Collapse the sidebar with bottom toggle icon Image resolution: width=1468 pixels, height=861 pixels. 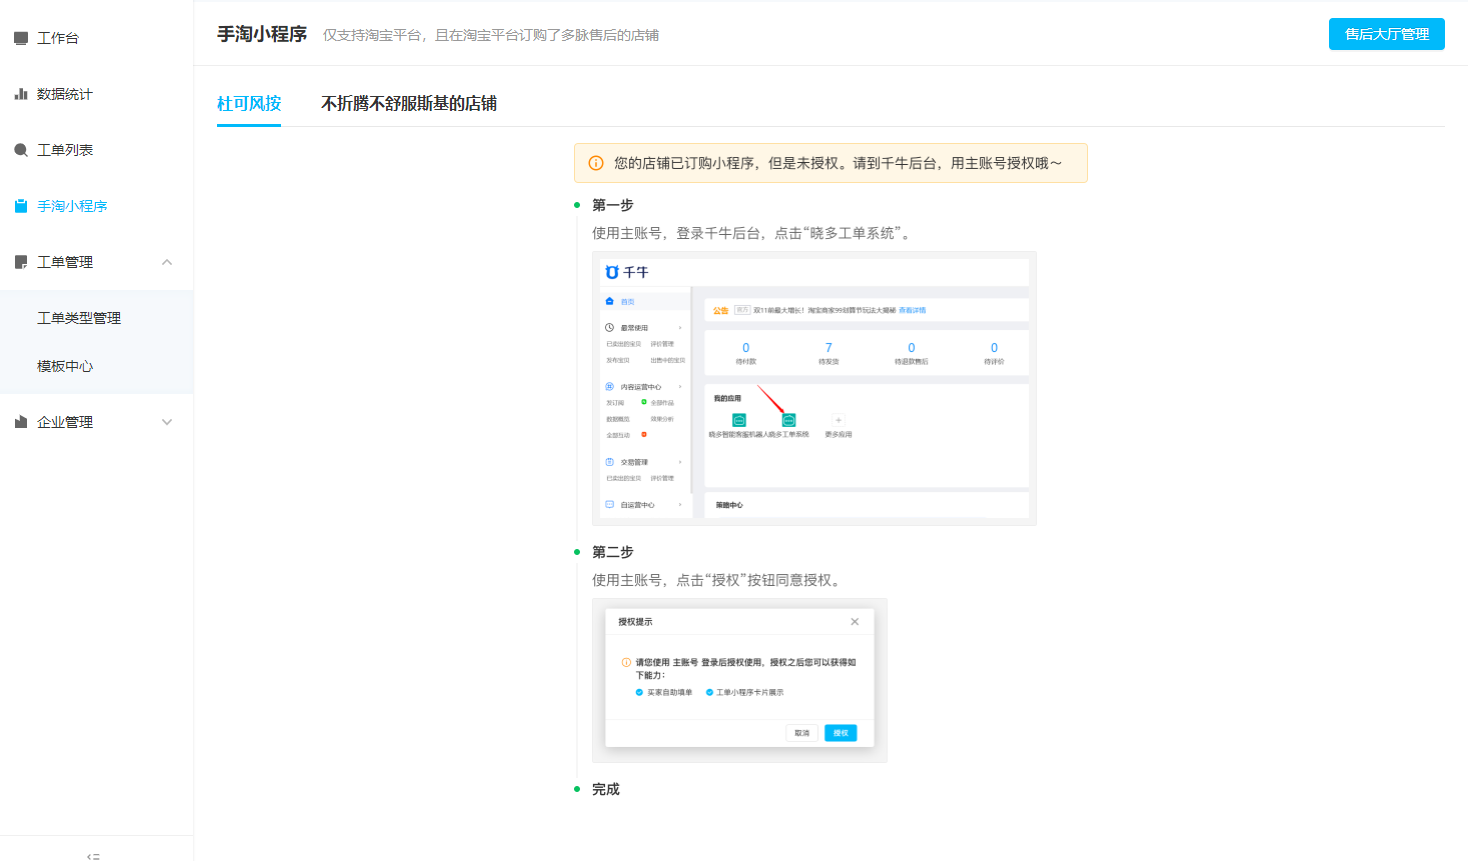coord(94,856)
